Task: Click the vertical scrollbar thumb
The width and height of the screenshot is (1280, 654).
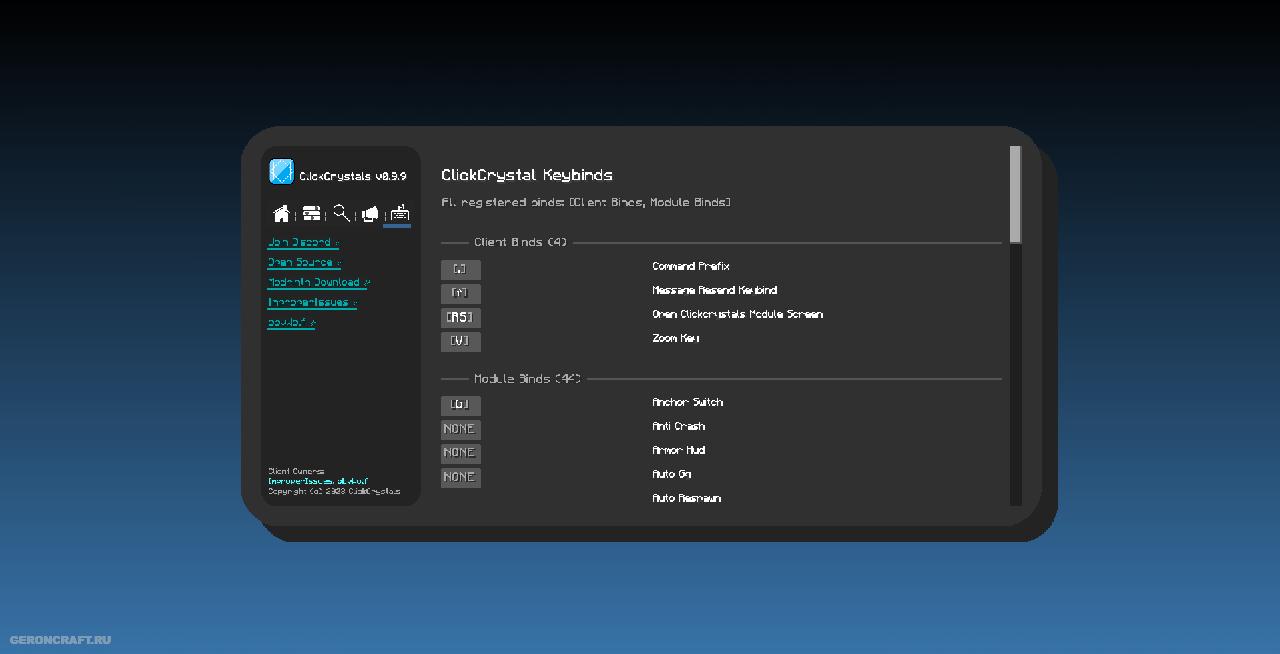Action: coord(1015,194)
